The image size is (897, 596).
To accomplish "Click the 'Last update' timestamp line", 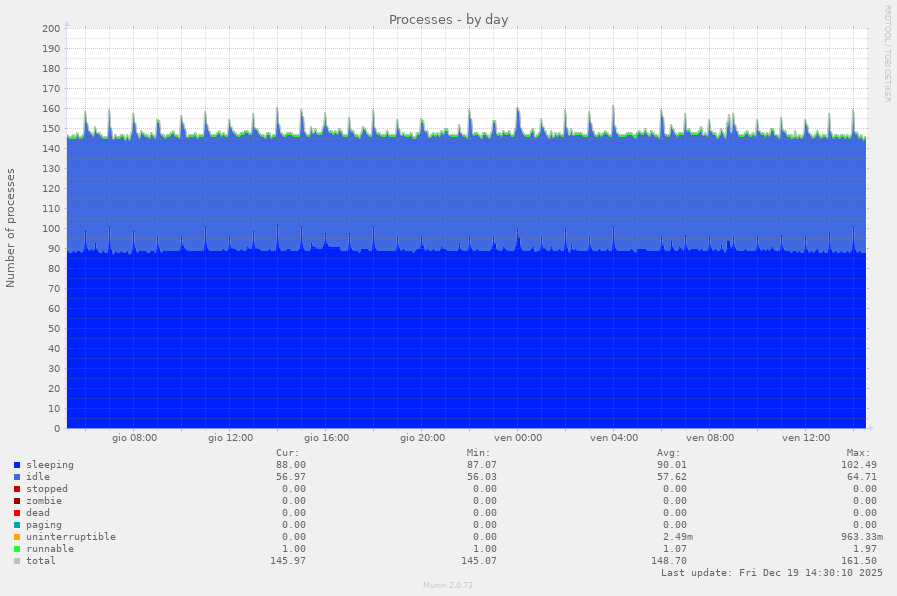I will pyautogui.click(x=769, y=573).
